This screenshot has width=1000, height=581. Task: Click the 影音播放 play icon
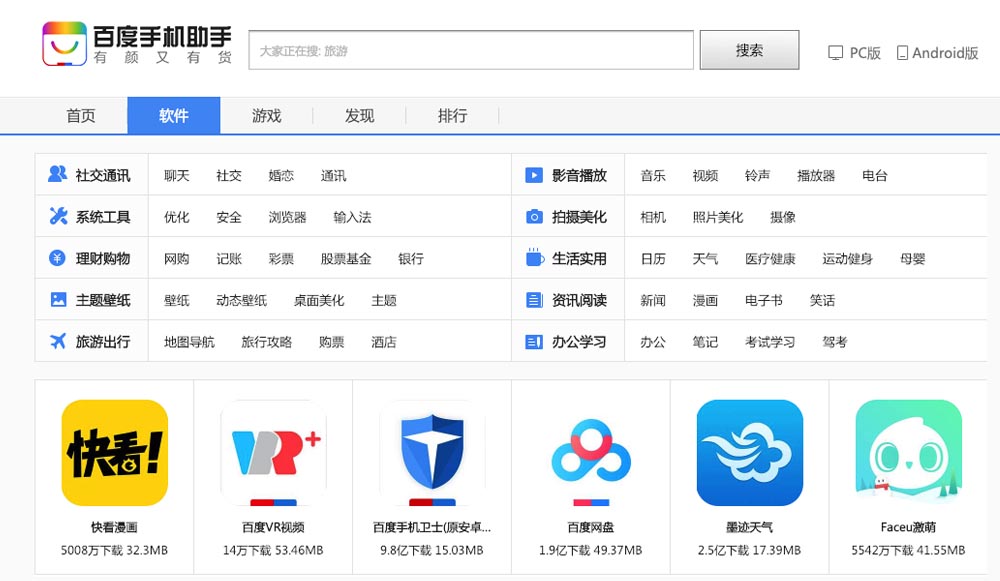coord(534,175)
